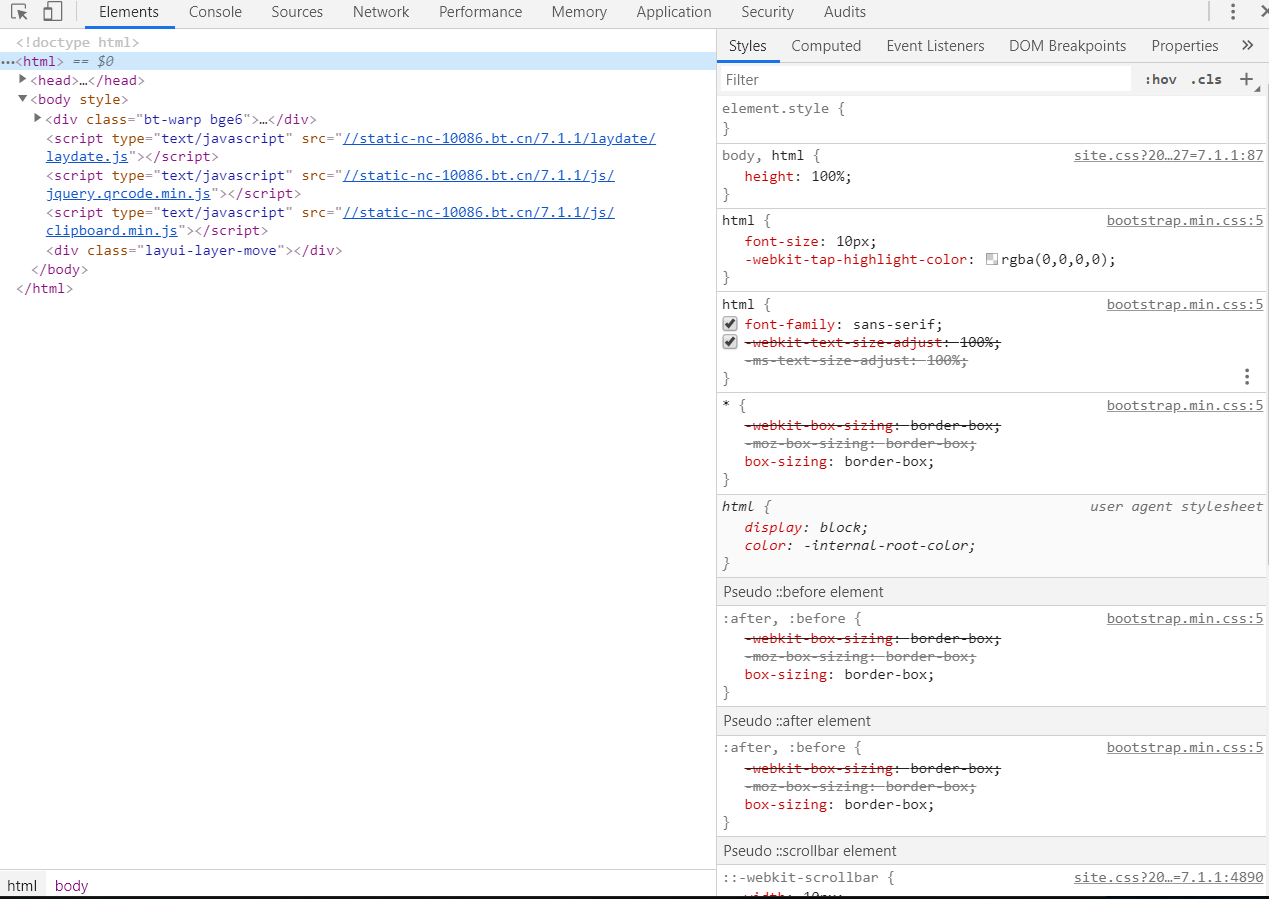Open the Console tab
The height and width of the screenshot is (899, 1269).
point(215,12)
